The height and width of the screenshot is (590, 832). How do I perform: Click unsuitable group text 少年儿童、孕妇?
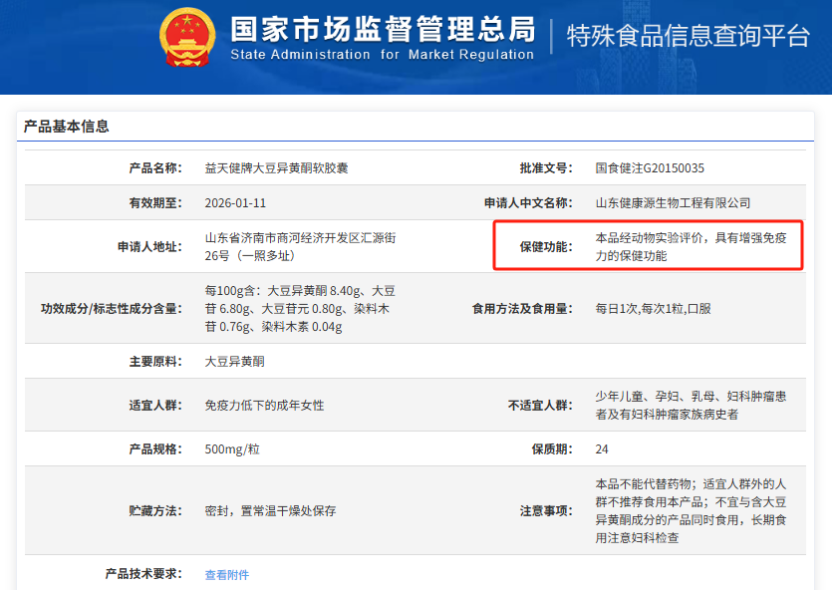point(690,405)
